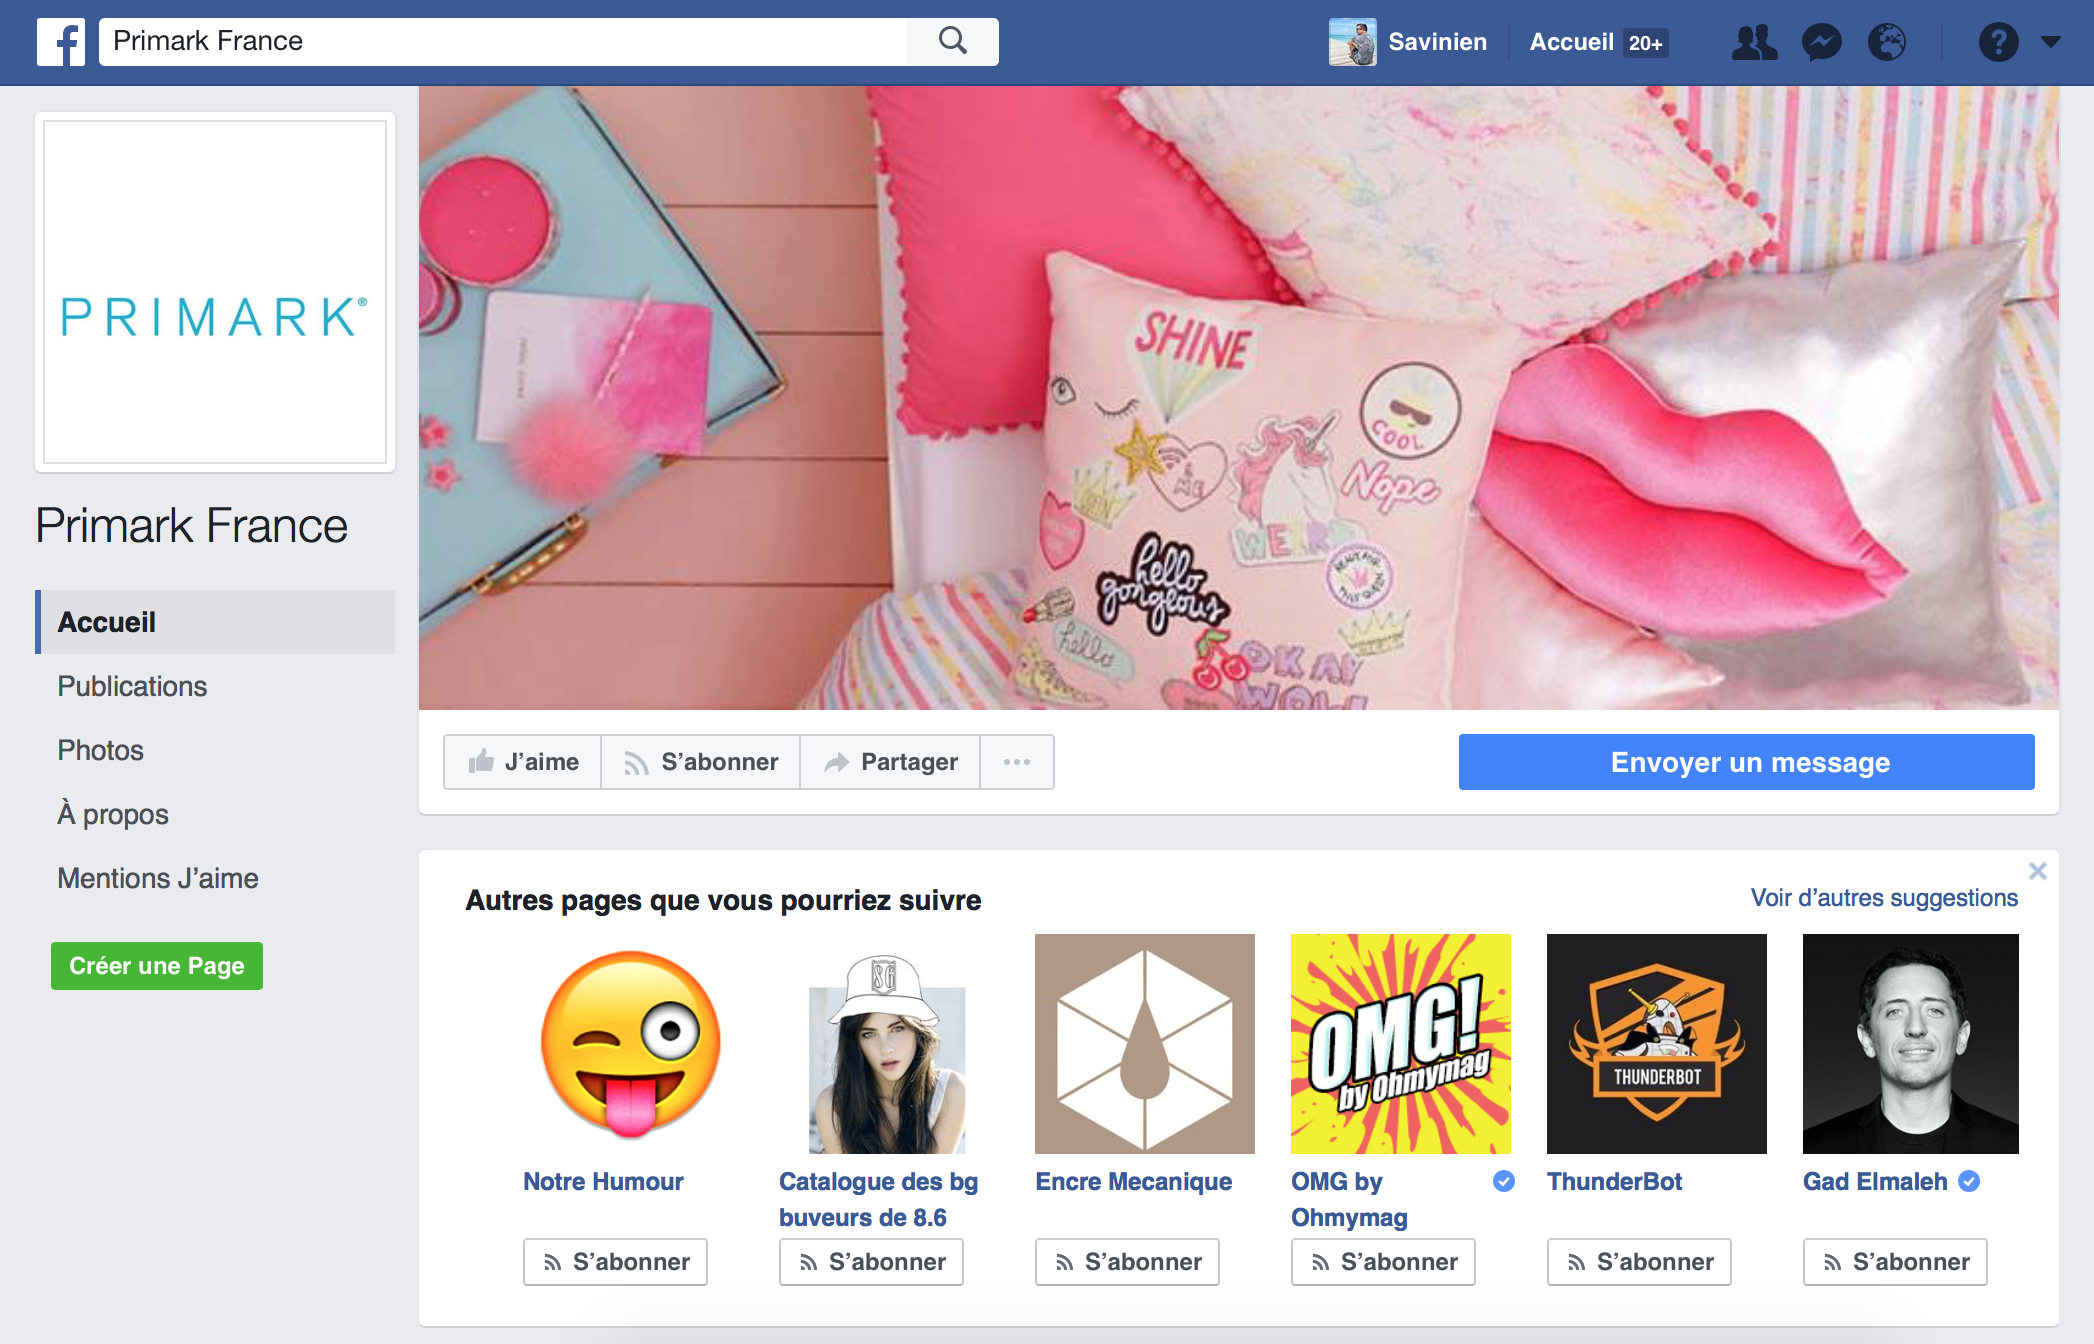Subscribe to Notre Humour

click(615, 1262)
